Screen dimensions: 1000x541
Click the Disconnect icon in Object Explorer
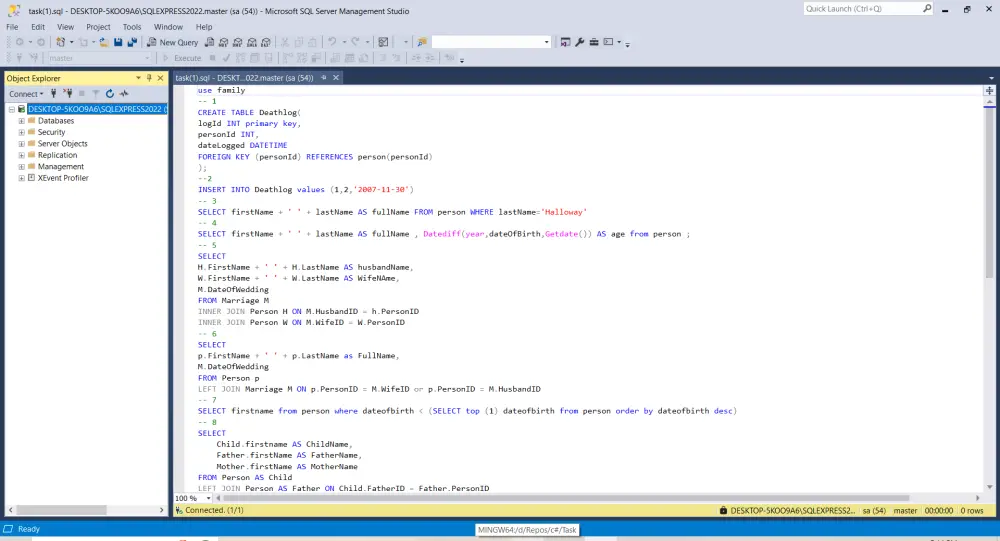pyautogui.click(x=67, y=94)
